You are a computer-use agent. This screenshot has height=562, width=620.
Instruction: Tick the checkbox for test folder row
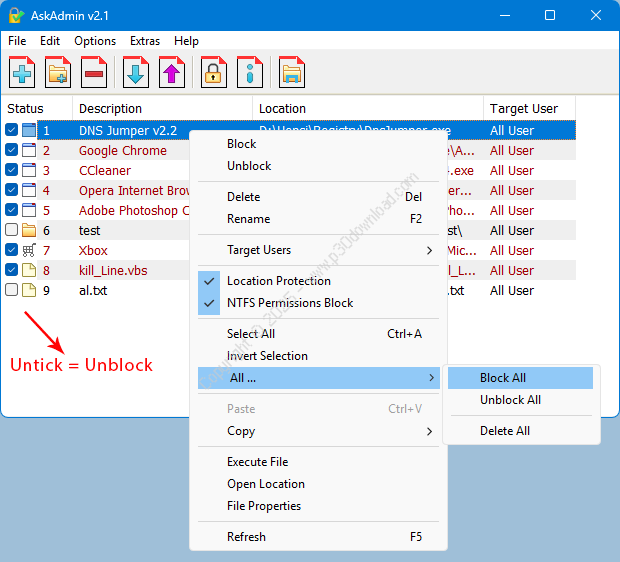click(11, 230)
